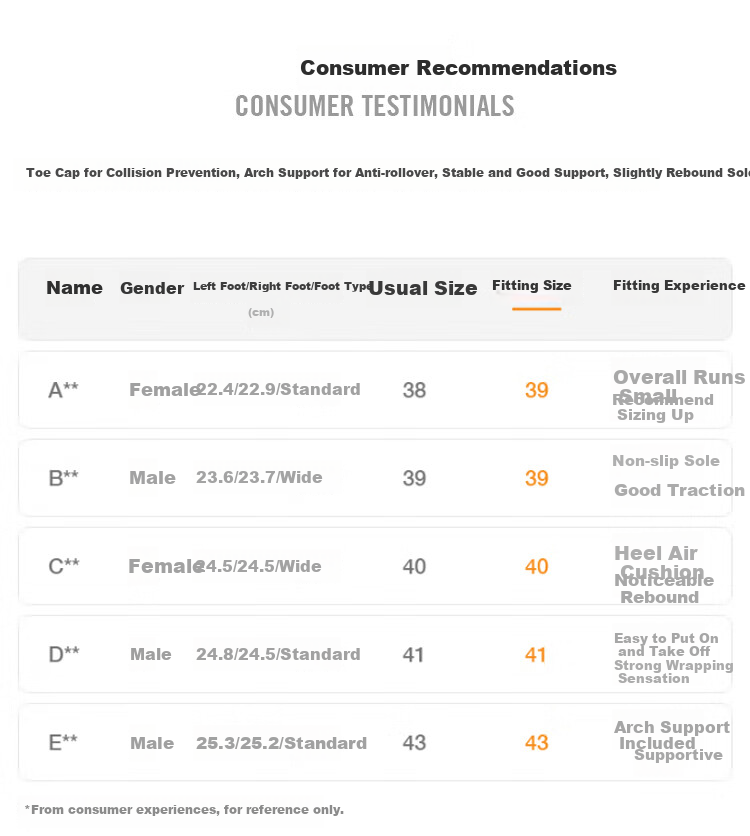750x836 pixels.
Task: Click usual size 41 in row D**
Action: point(413,654)
